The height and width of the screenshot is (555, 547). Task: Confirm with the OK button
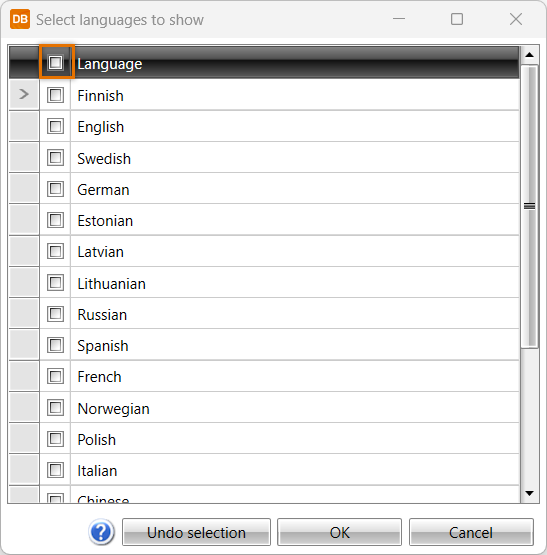(x=340, y=532)
